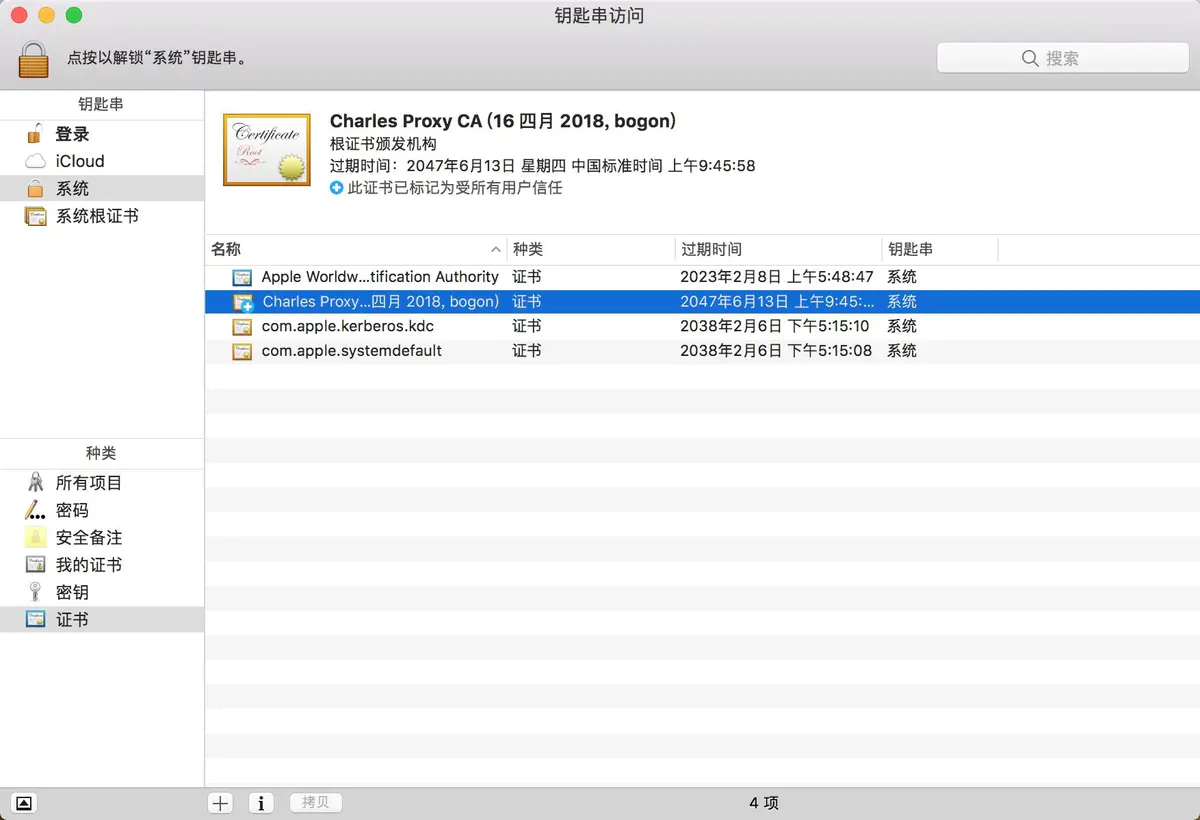Viewport: 1200px width, 820px height.
Task: Show 密钥 category
Action: click(102, 592)
